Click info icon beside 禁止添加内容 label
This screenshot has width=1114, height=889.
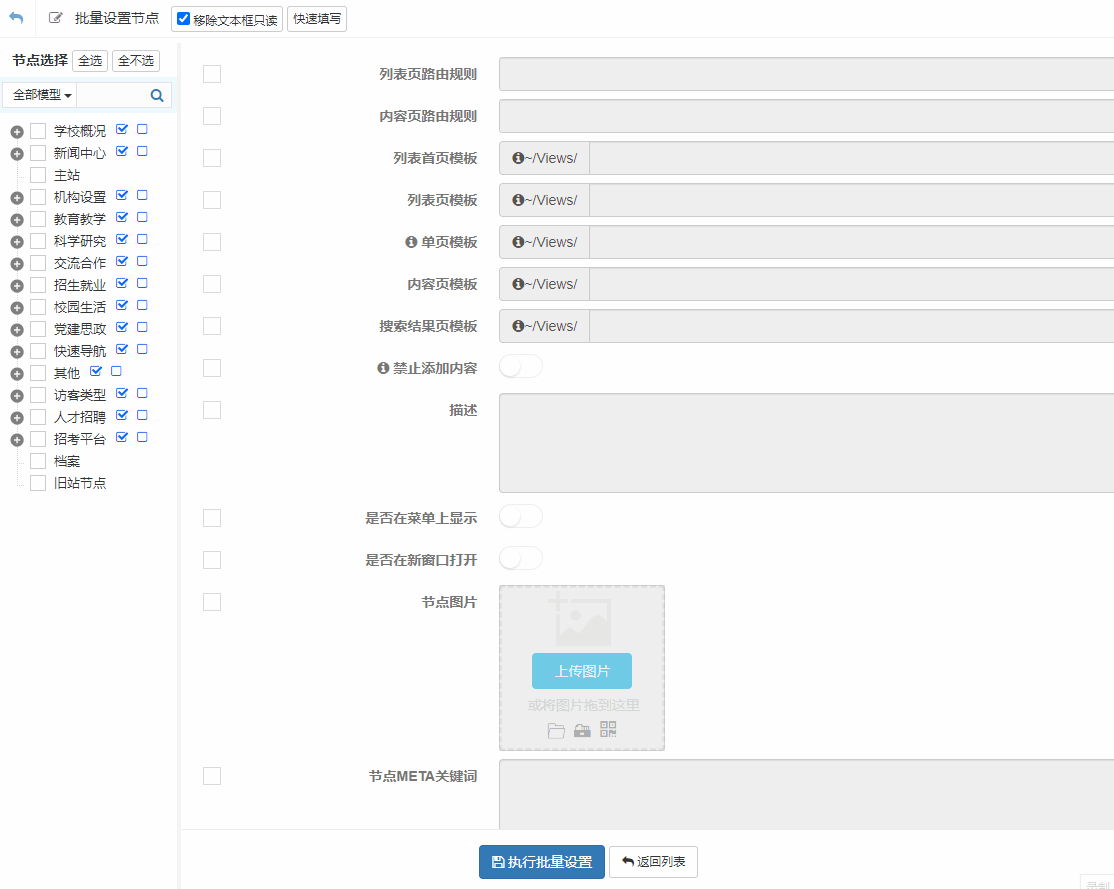point(383,368)
